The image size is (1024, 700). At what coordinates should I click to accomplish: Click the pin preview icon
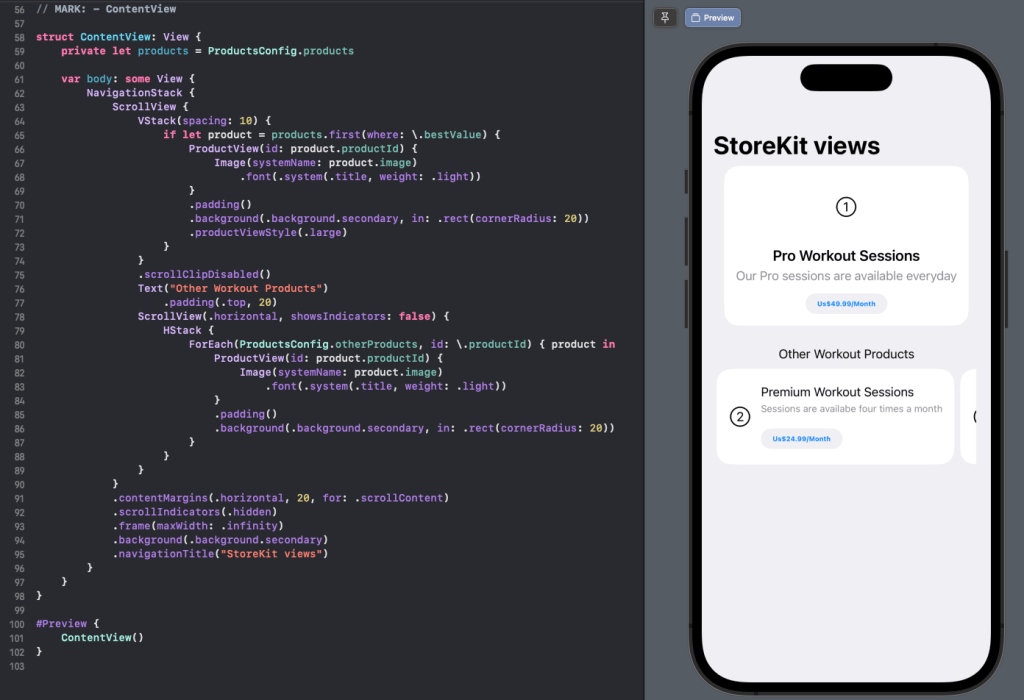tap(665, 17)
